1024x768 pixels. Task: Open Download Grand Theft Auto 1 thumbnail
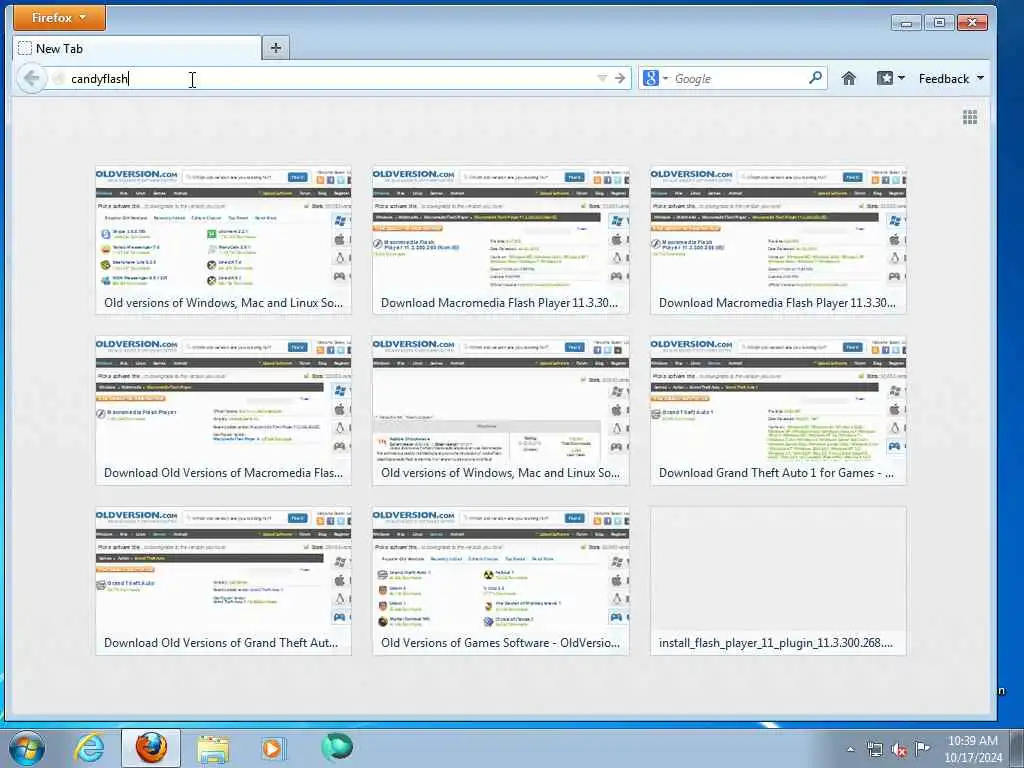[778, 410]
